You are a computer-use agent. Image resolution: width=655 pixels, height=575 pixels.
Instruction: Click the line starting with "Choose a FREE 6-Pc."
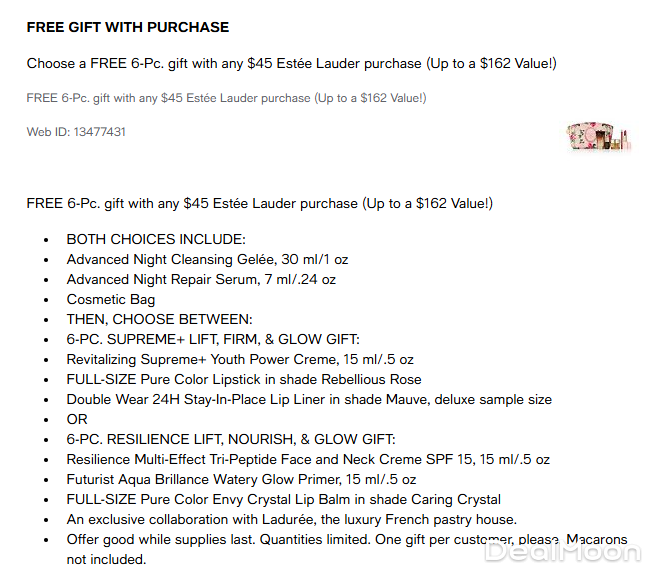pyautogui.click(x=291, y=64)
